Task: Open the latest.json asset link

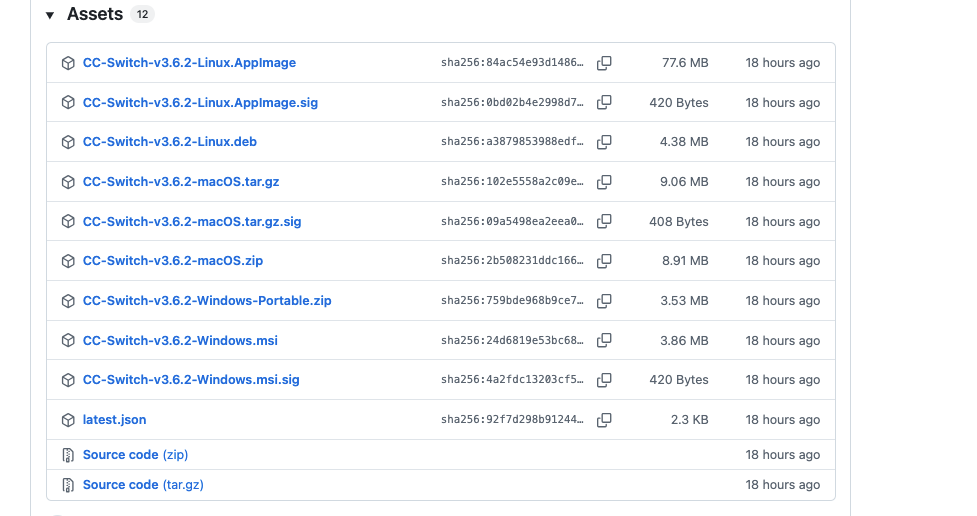Action: pyautogui.click(x=114, y=420)
